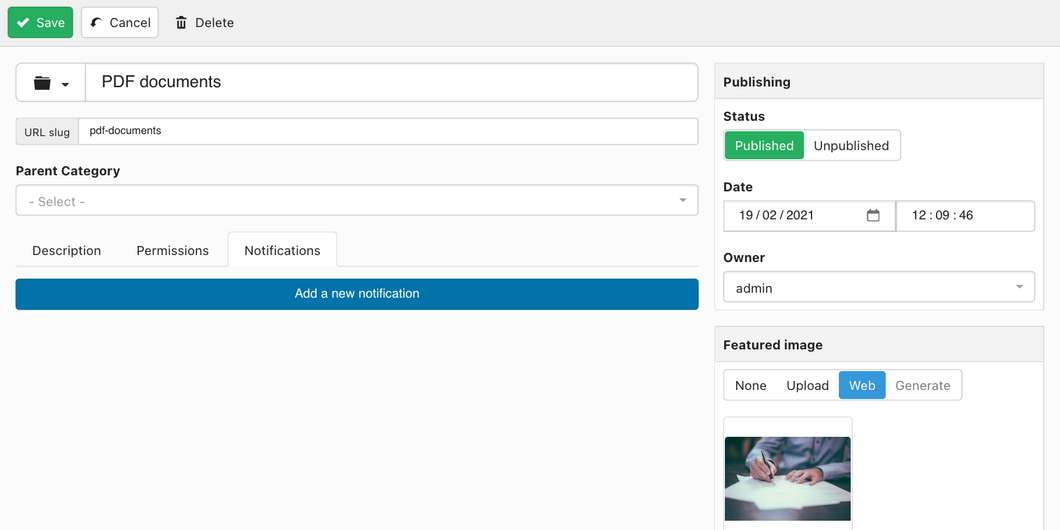1060x530 pixels.
Task: Switch to the Description tab
Action: 66,250
